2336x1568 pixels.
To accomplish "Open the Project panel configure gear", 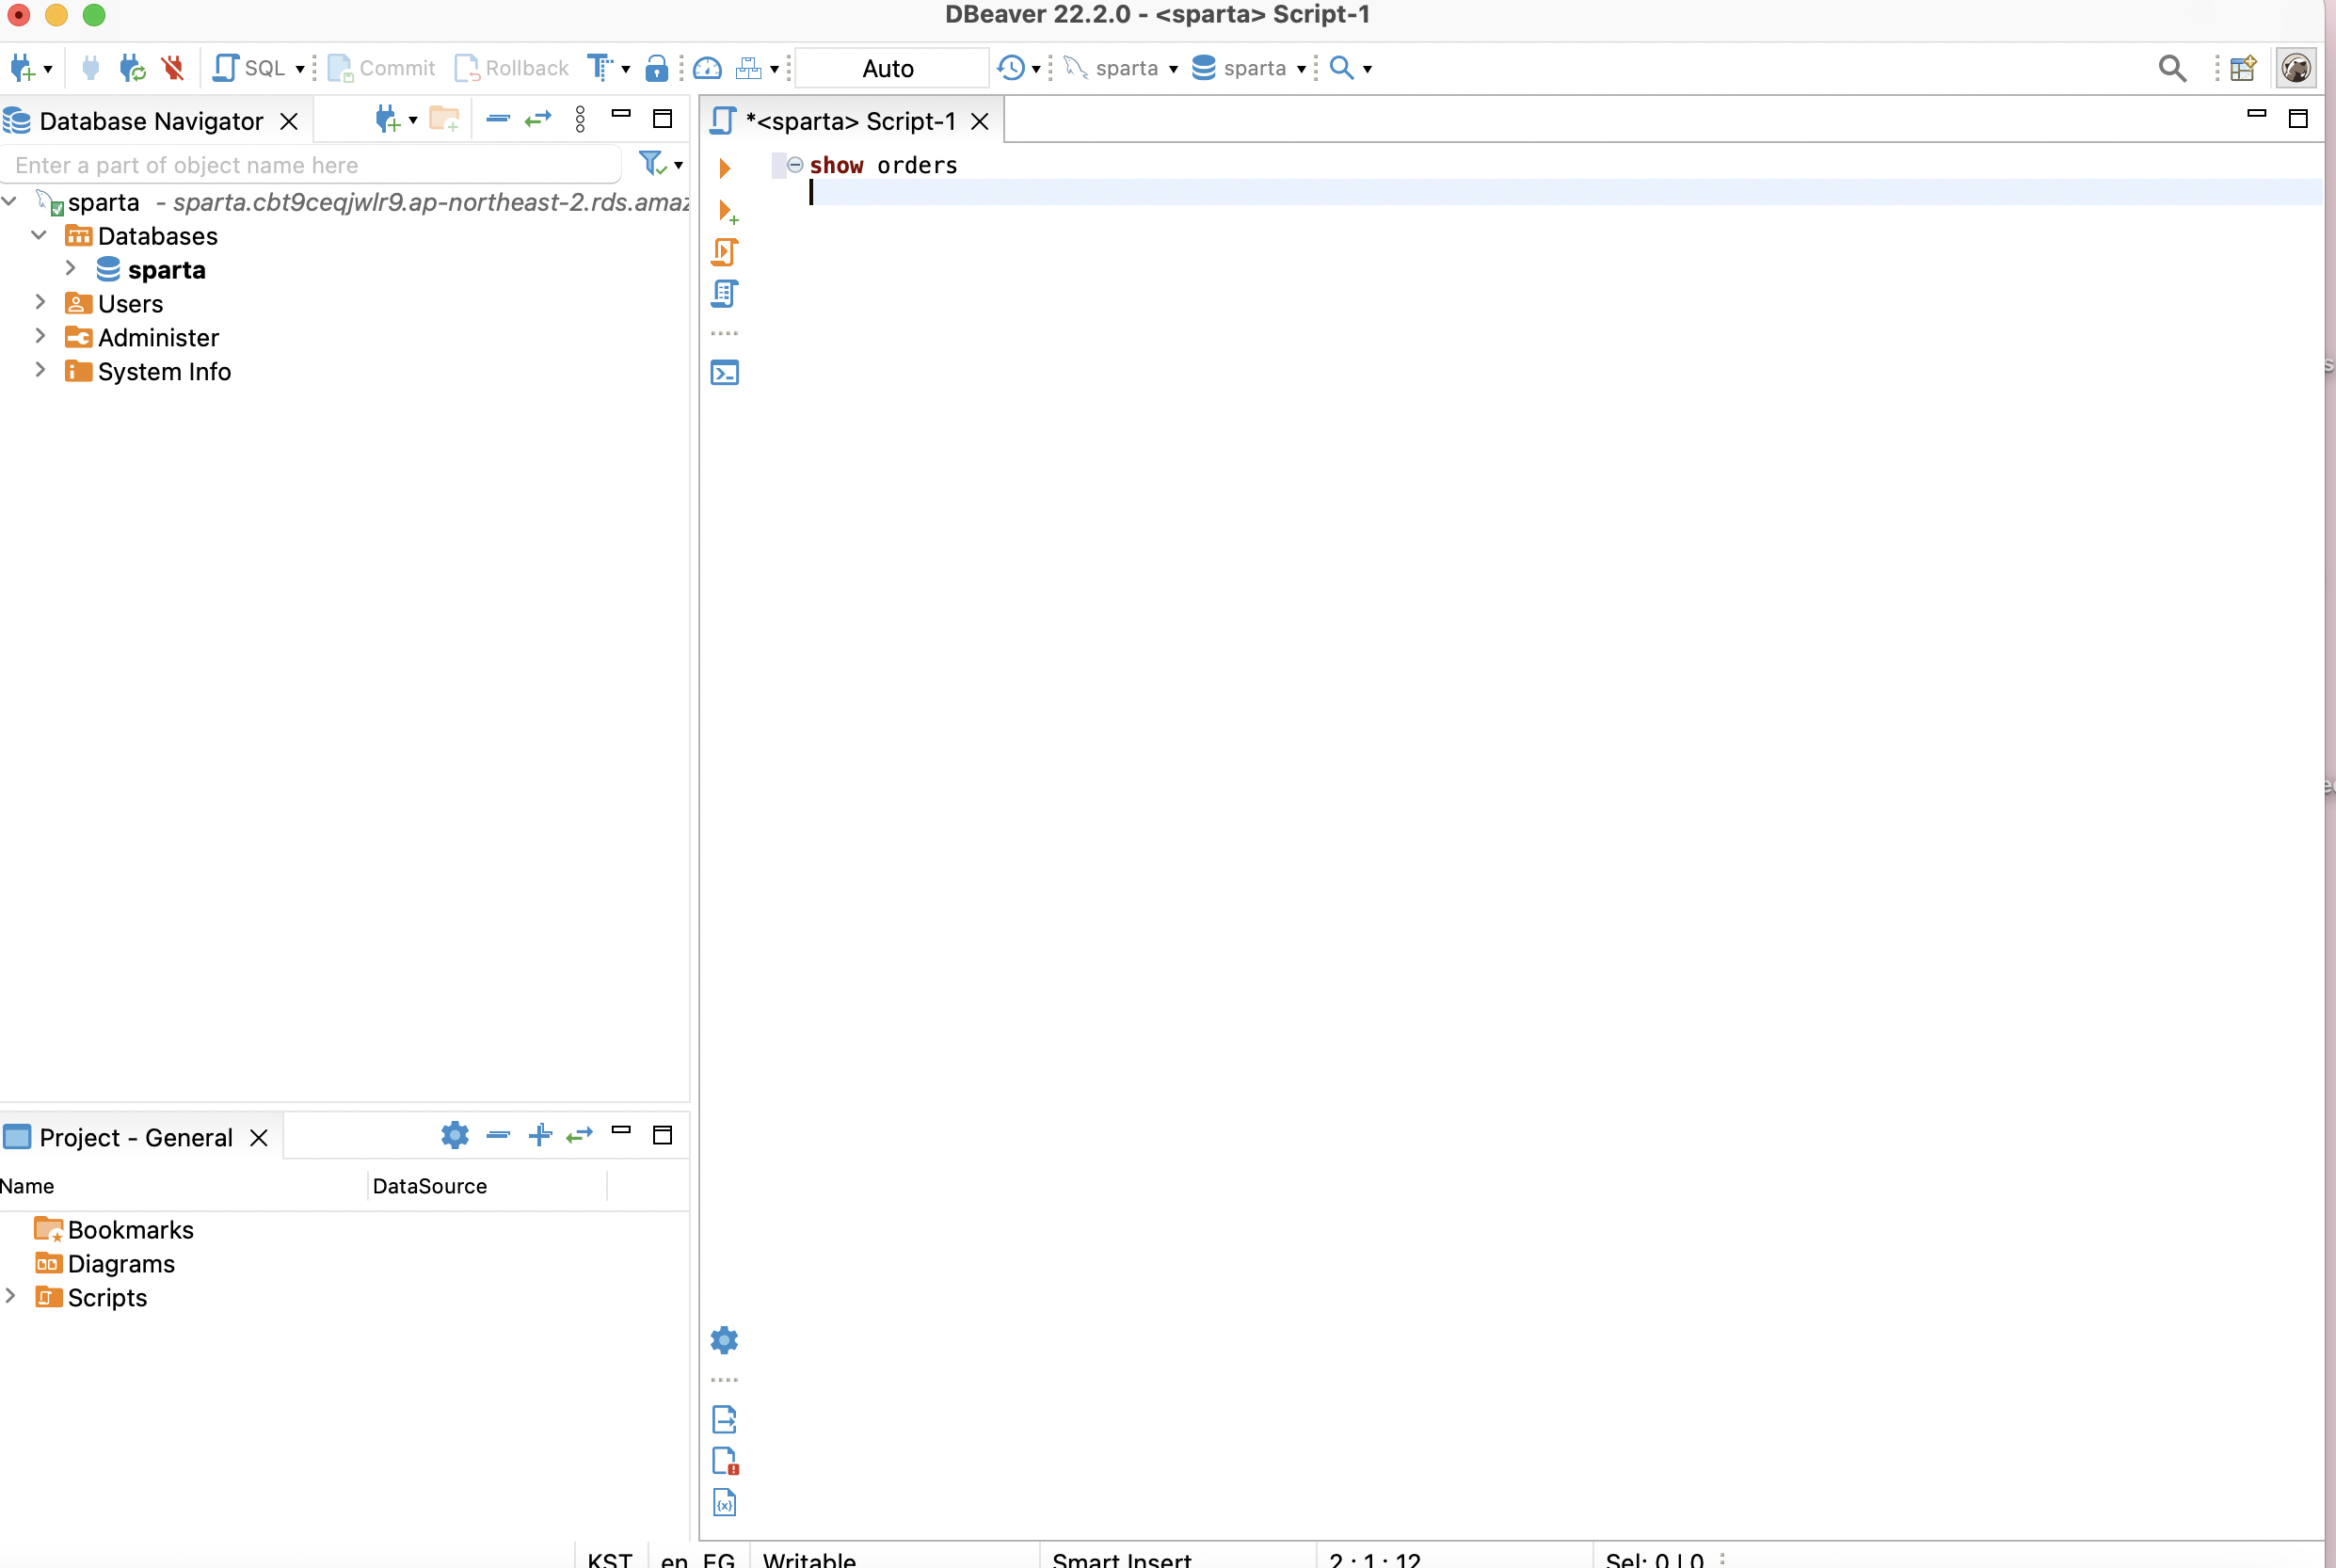I will click(x=455, y=1135).
